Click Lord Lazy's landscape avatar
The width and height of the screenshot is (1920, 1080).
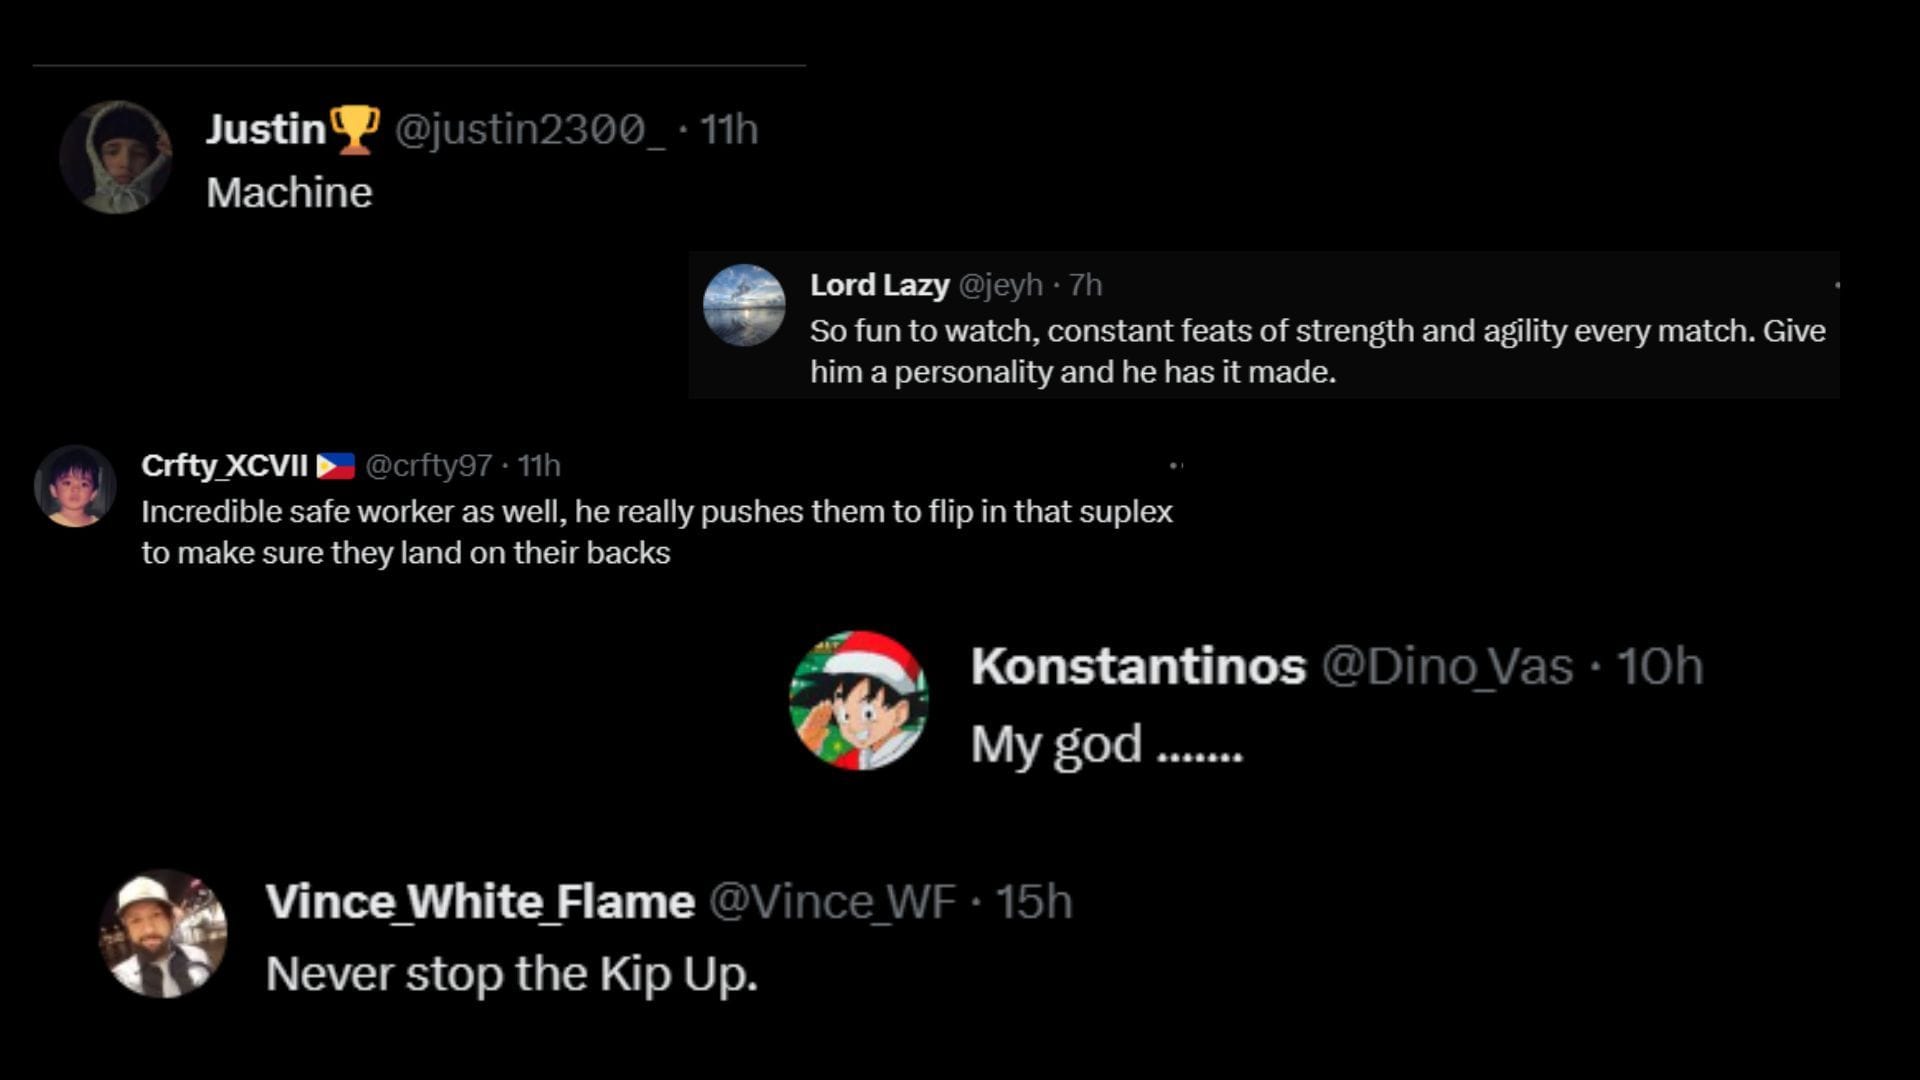tap(744, 305)
